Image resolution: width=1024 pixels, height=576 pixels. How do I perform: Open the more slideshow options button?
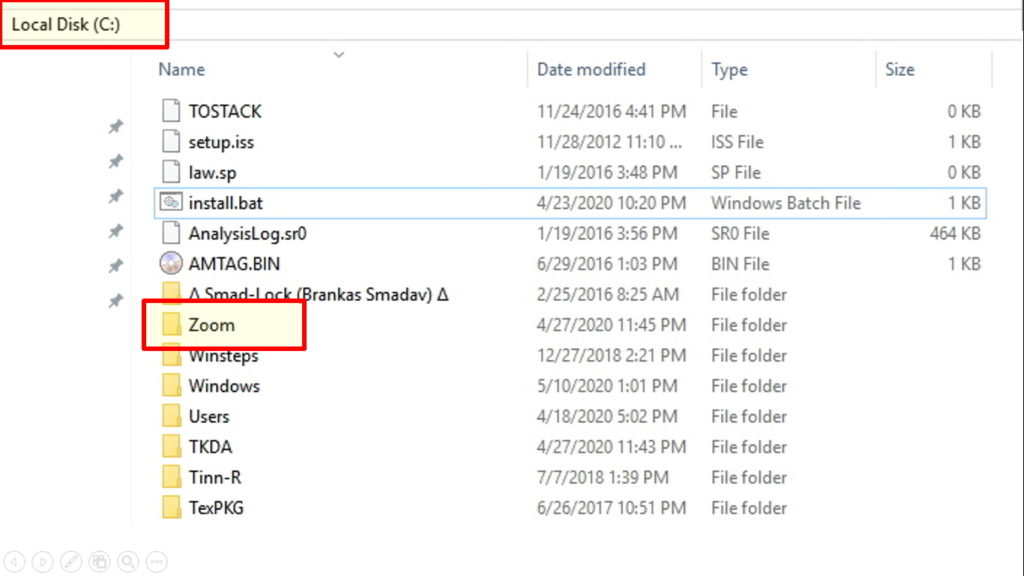point(155,561)
